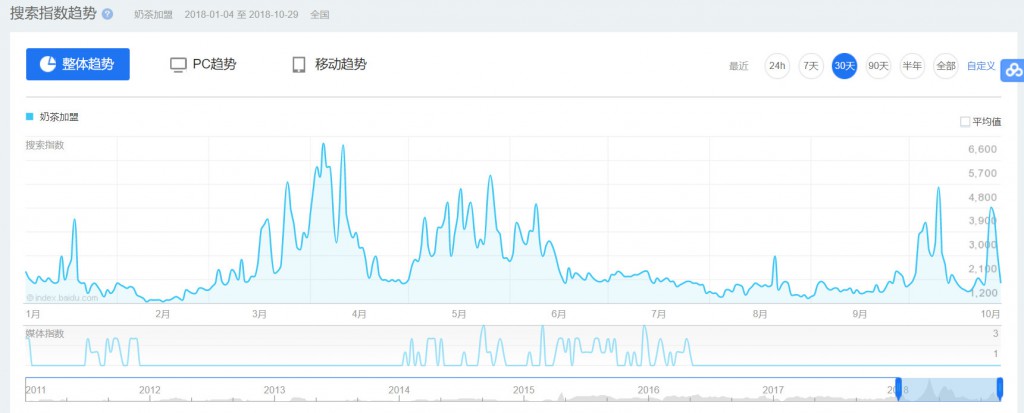This screenshot has width=1024, height=413.
Task: Click the phone icon for 移动趋势
Action: (298, 65)
